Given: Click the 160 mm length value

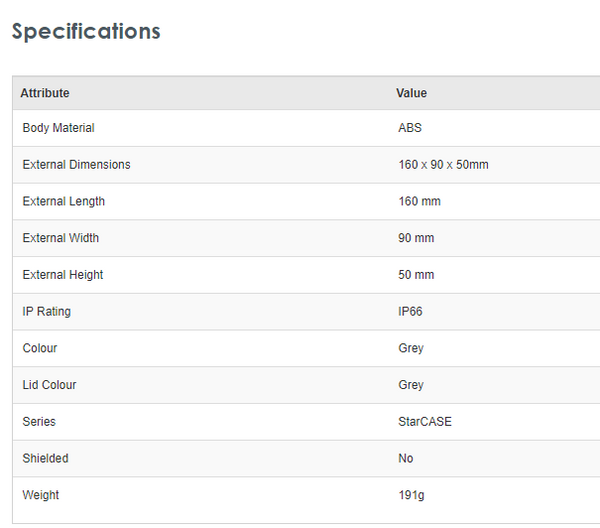Looking at the screenshot, I should tap(419, 202).
